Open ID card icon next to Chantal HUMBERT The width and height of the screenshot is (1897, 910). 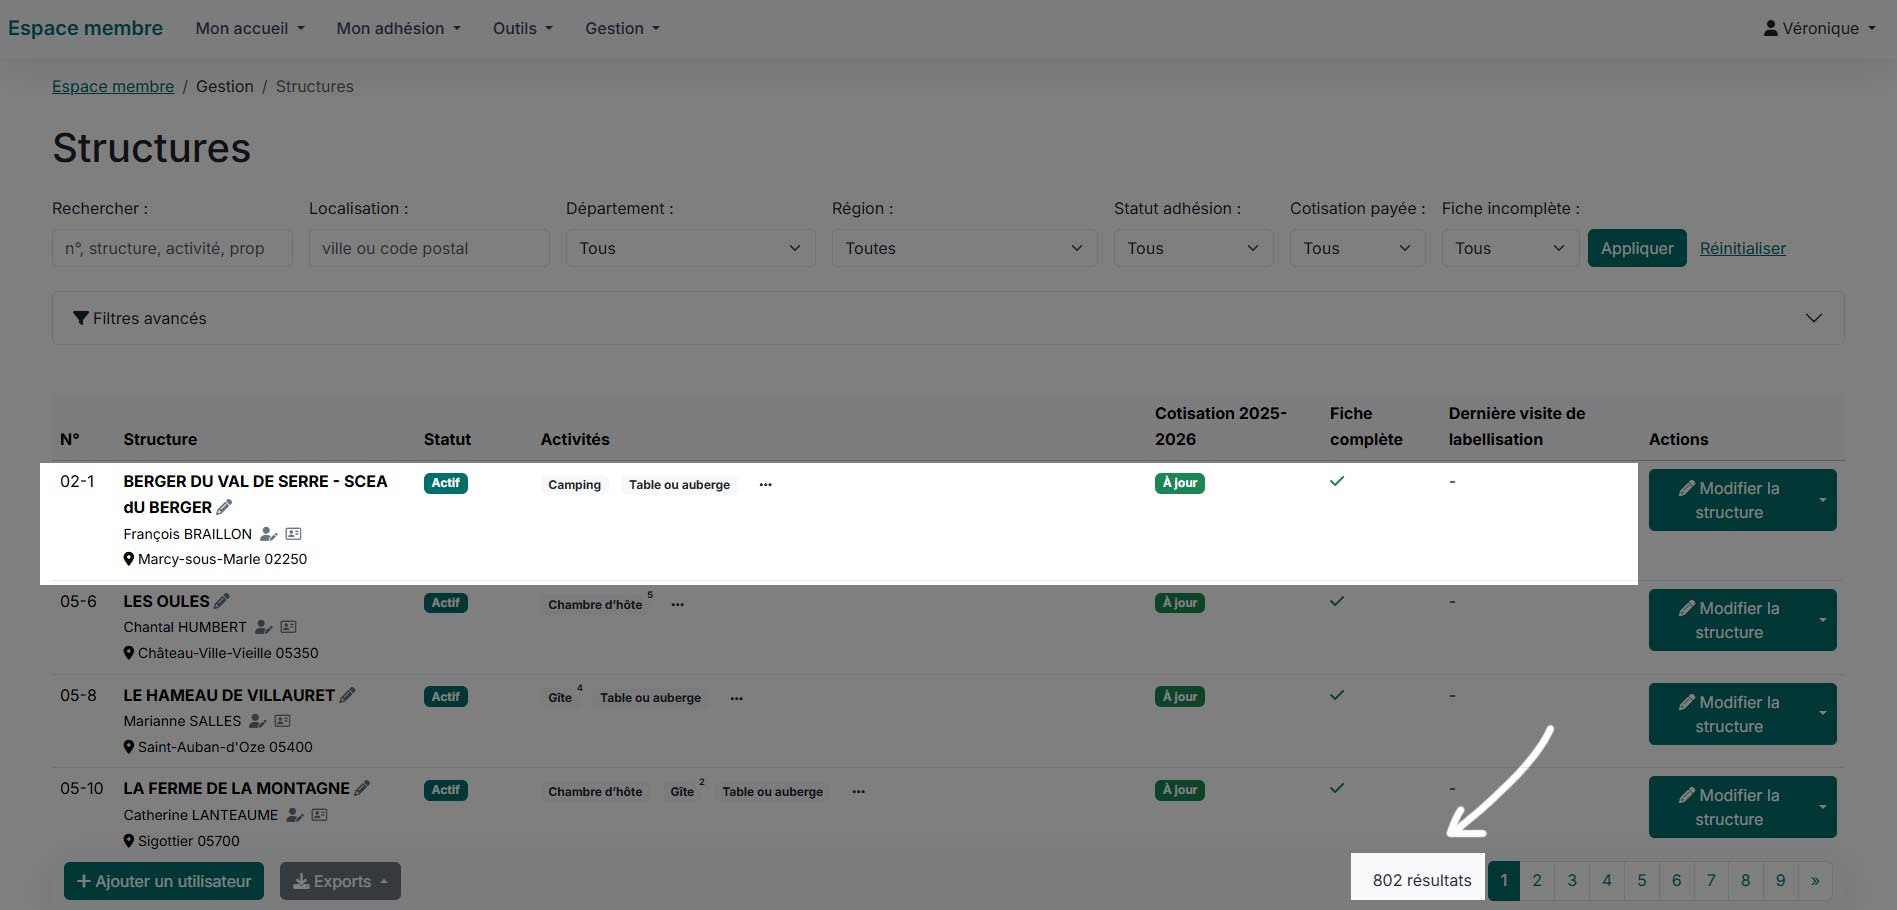pyautogui.click(x=288, y=627)
